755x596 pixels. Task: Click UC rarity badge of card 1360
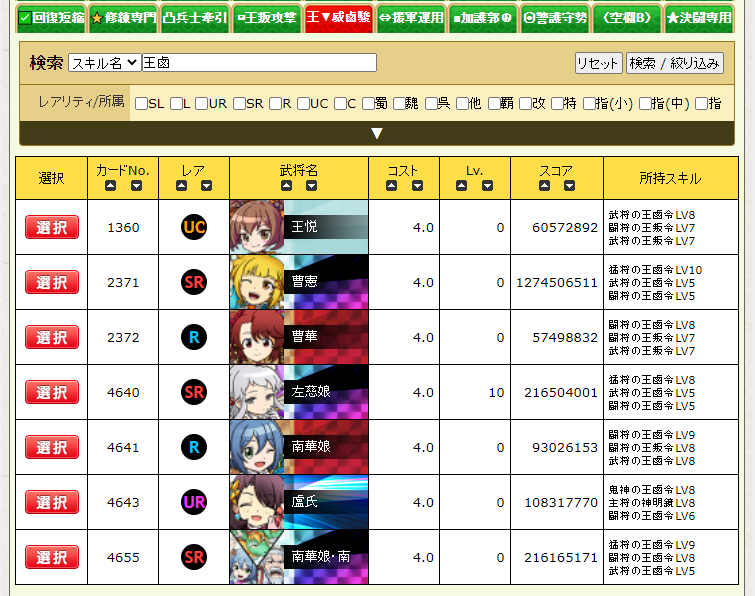point(194,227)
